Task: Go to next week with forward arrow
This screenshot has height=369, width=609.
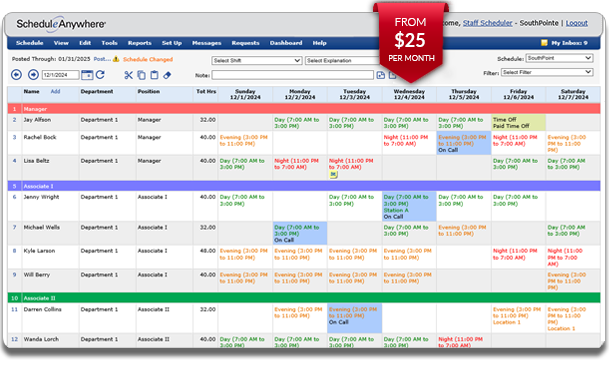Action: coord(33,75)
